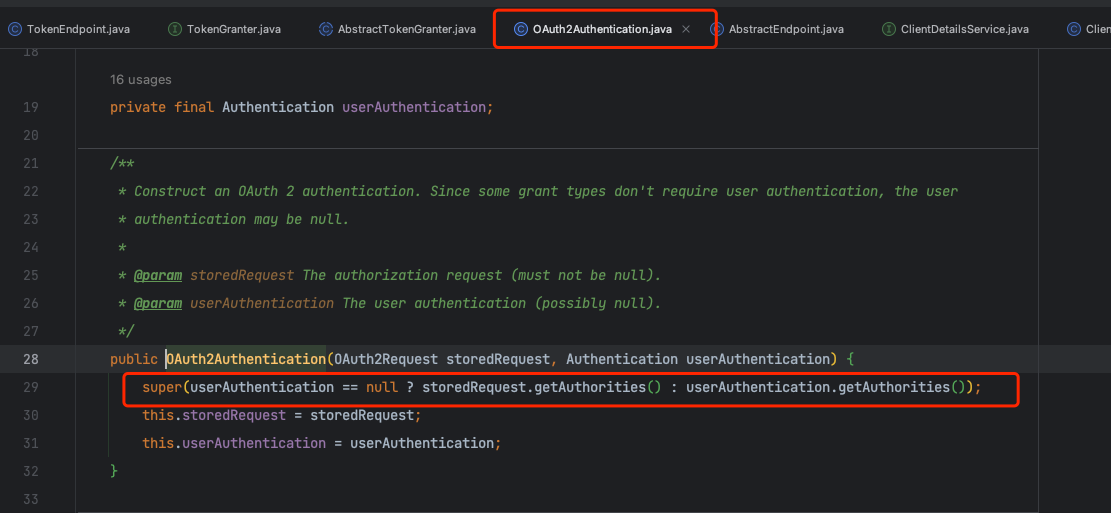Click the super call on line 29
This screenshot has height=513, width=1111.
[161, 387]
